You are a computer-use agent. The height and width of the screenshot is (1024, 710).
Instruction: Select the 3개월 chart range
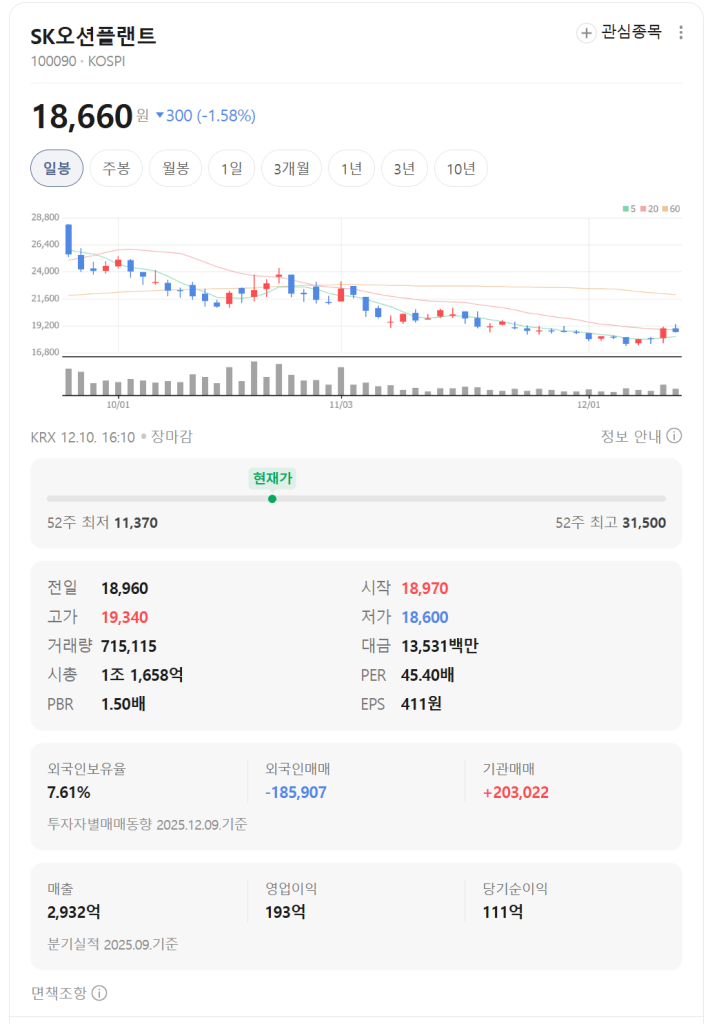click(x=291, y=168)
